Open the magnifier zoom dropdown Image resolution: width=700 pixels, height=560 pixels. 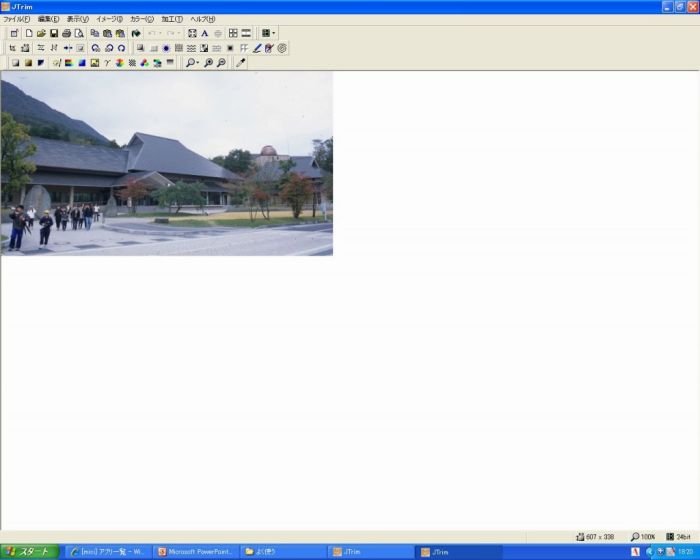(x=196, y=62)
